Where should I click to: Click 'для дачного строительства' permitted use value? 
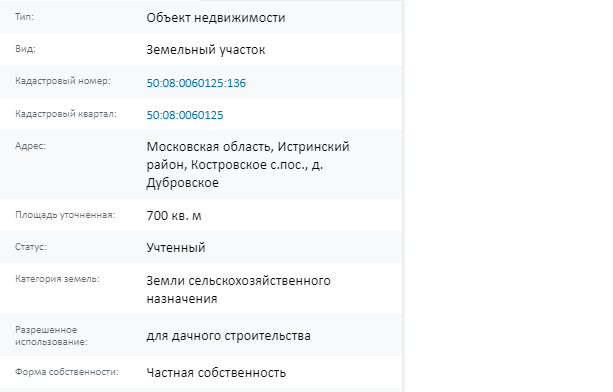point(228,336)
